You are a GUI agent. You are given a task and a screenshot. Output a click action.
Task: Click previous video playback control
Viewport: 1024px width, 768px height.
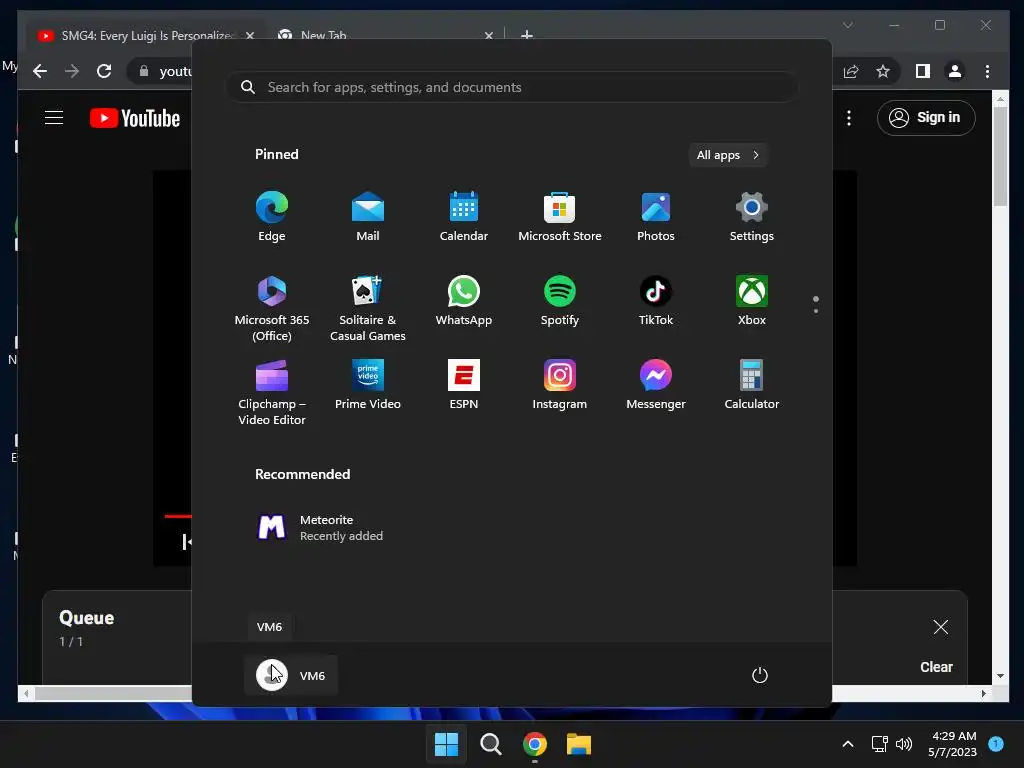point(187,541)
